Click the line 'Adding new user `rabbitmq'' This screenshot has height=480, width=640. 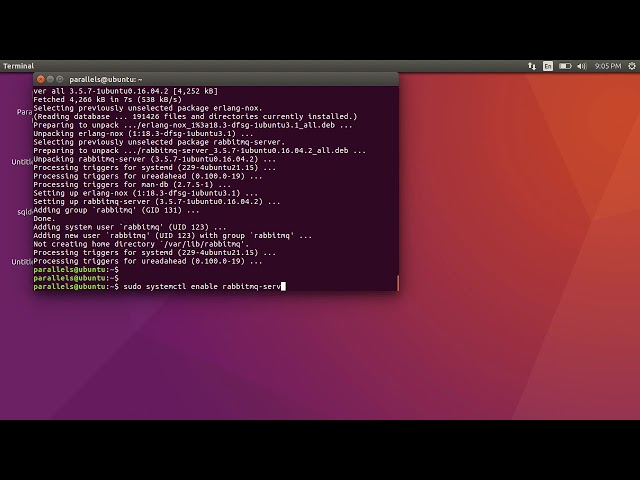pyautogui.click(x=173, y=236)
